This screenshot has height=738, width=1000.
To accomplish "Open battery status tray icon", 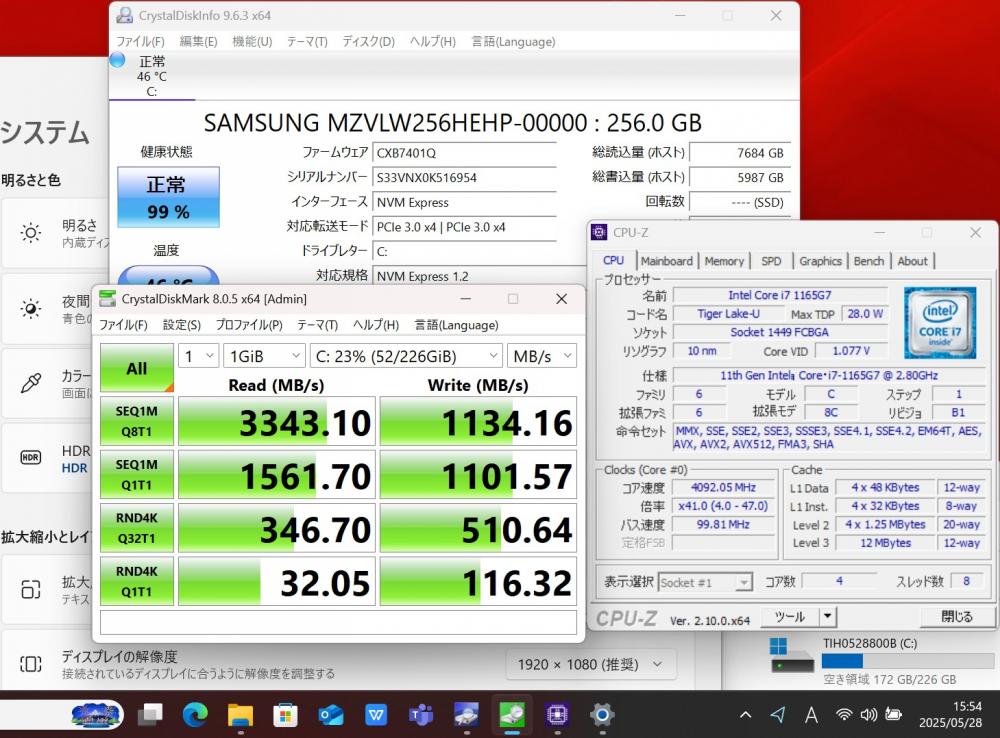I will tap(893, 715).
